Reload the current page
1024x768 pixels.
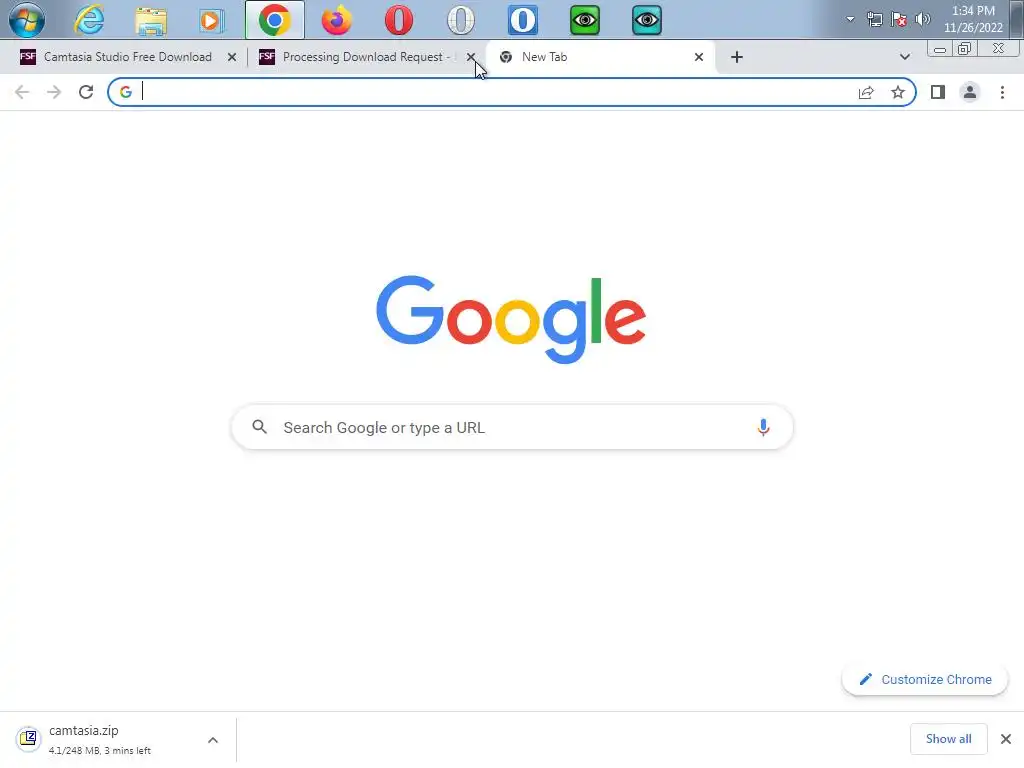click(x=86, y=92)
